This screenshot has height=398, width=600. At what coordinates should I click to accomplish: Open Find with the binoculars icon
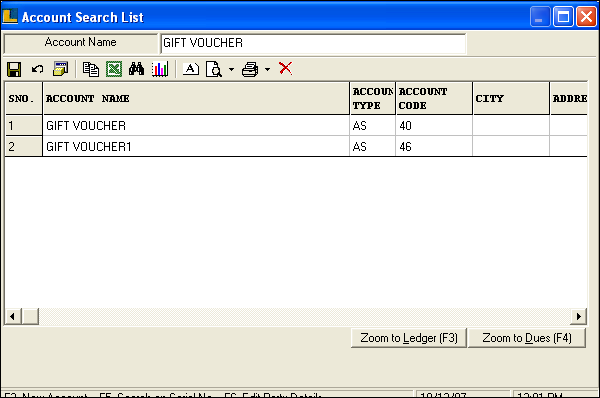(x=137, y=69)
